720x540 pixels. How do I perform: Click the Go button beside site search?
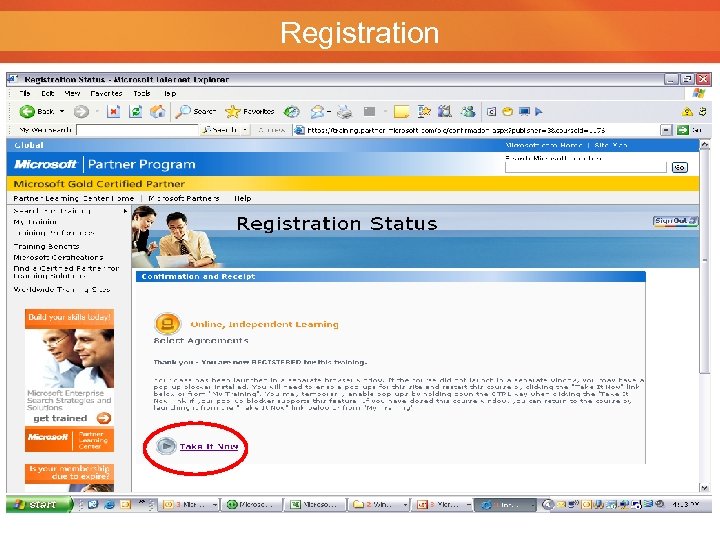[679, 168]
